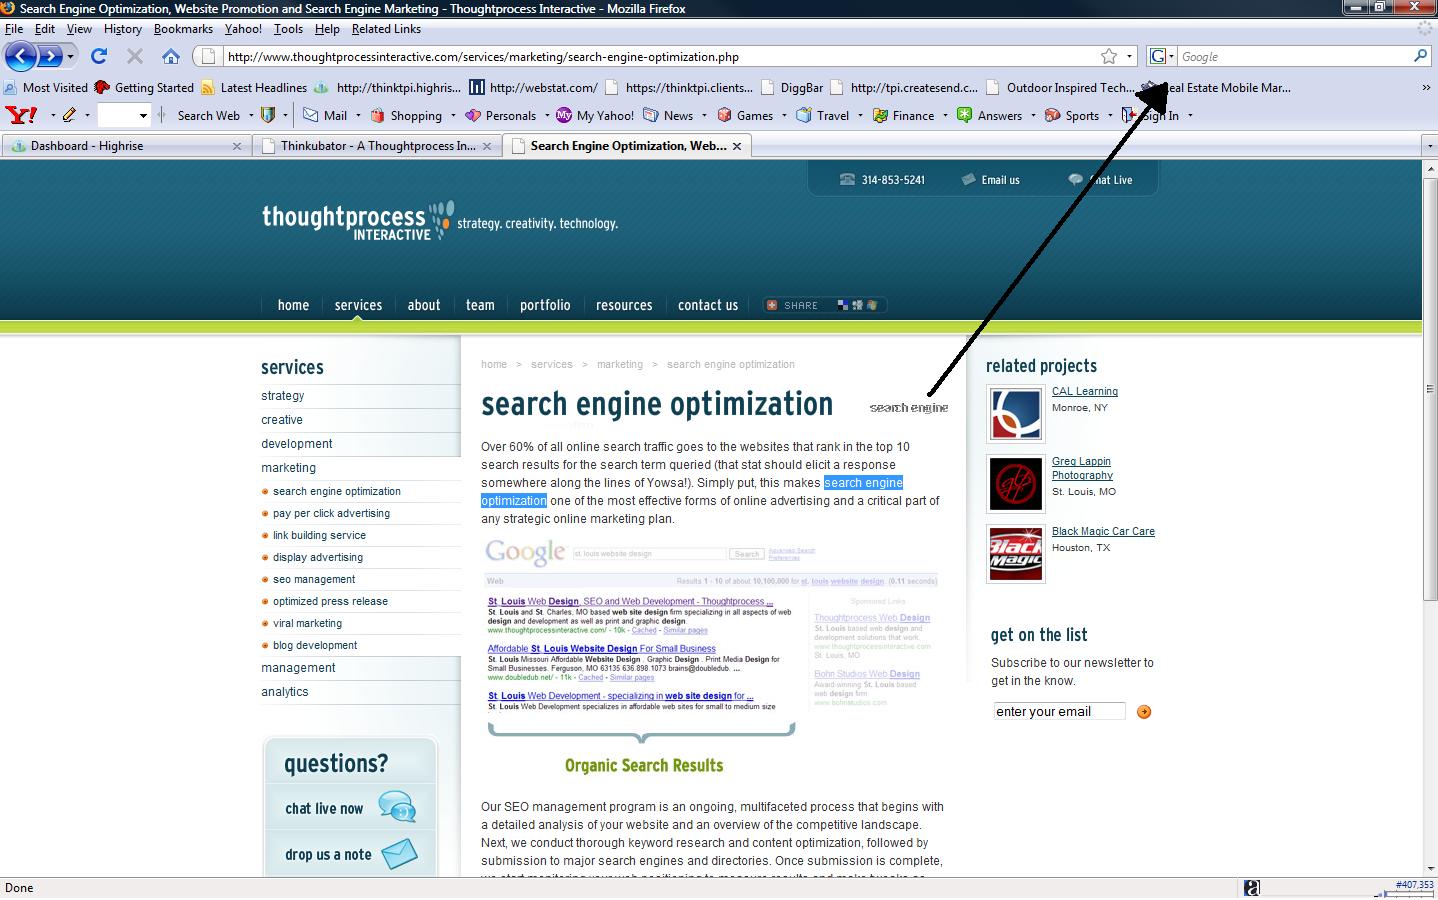Screen dimensions: 1438x900
Task: Open the File menu
Action: (x=14, y=29)
